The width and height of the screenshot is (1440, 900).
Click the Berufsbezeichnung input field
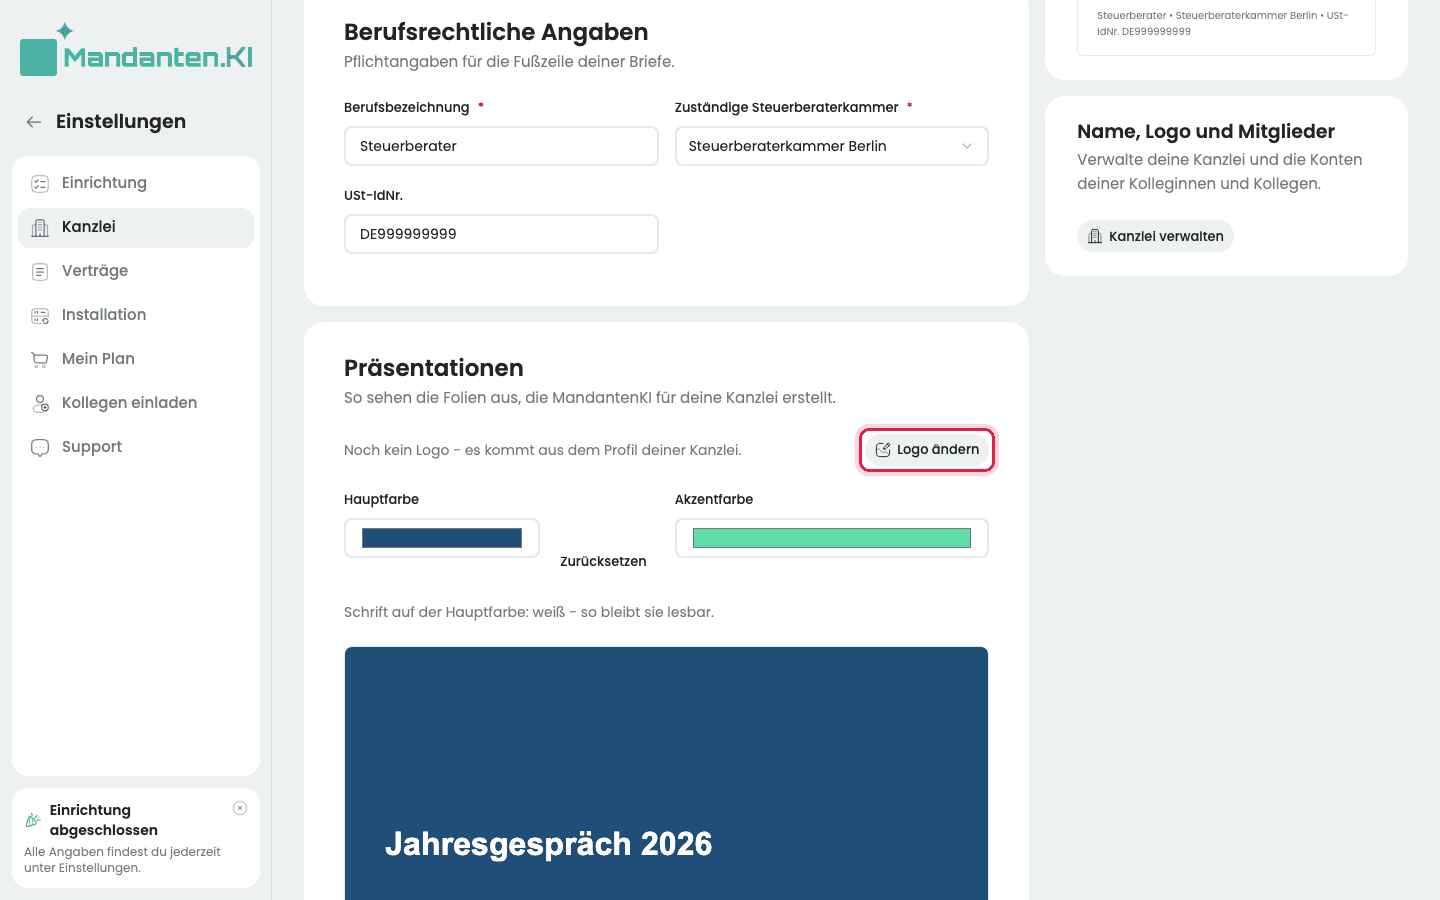pyautogui.click(x=501, y=146)
